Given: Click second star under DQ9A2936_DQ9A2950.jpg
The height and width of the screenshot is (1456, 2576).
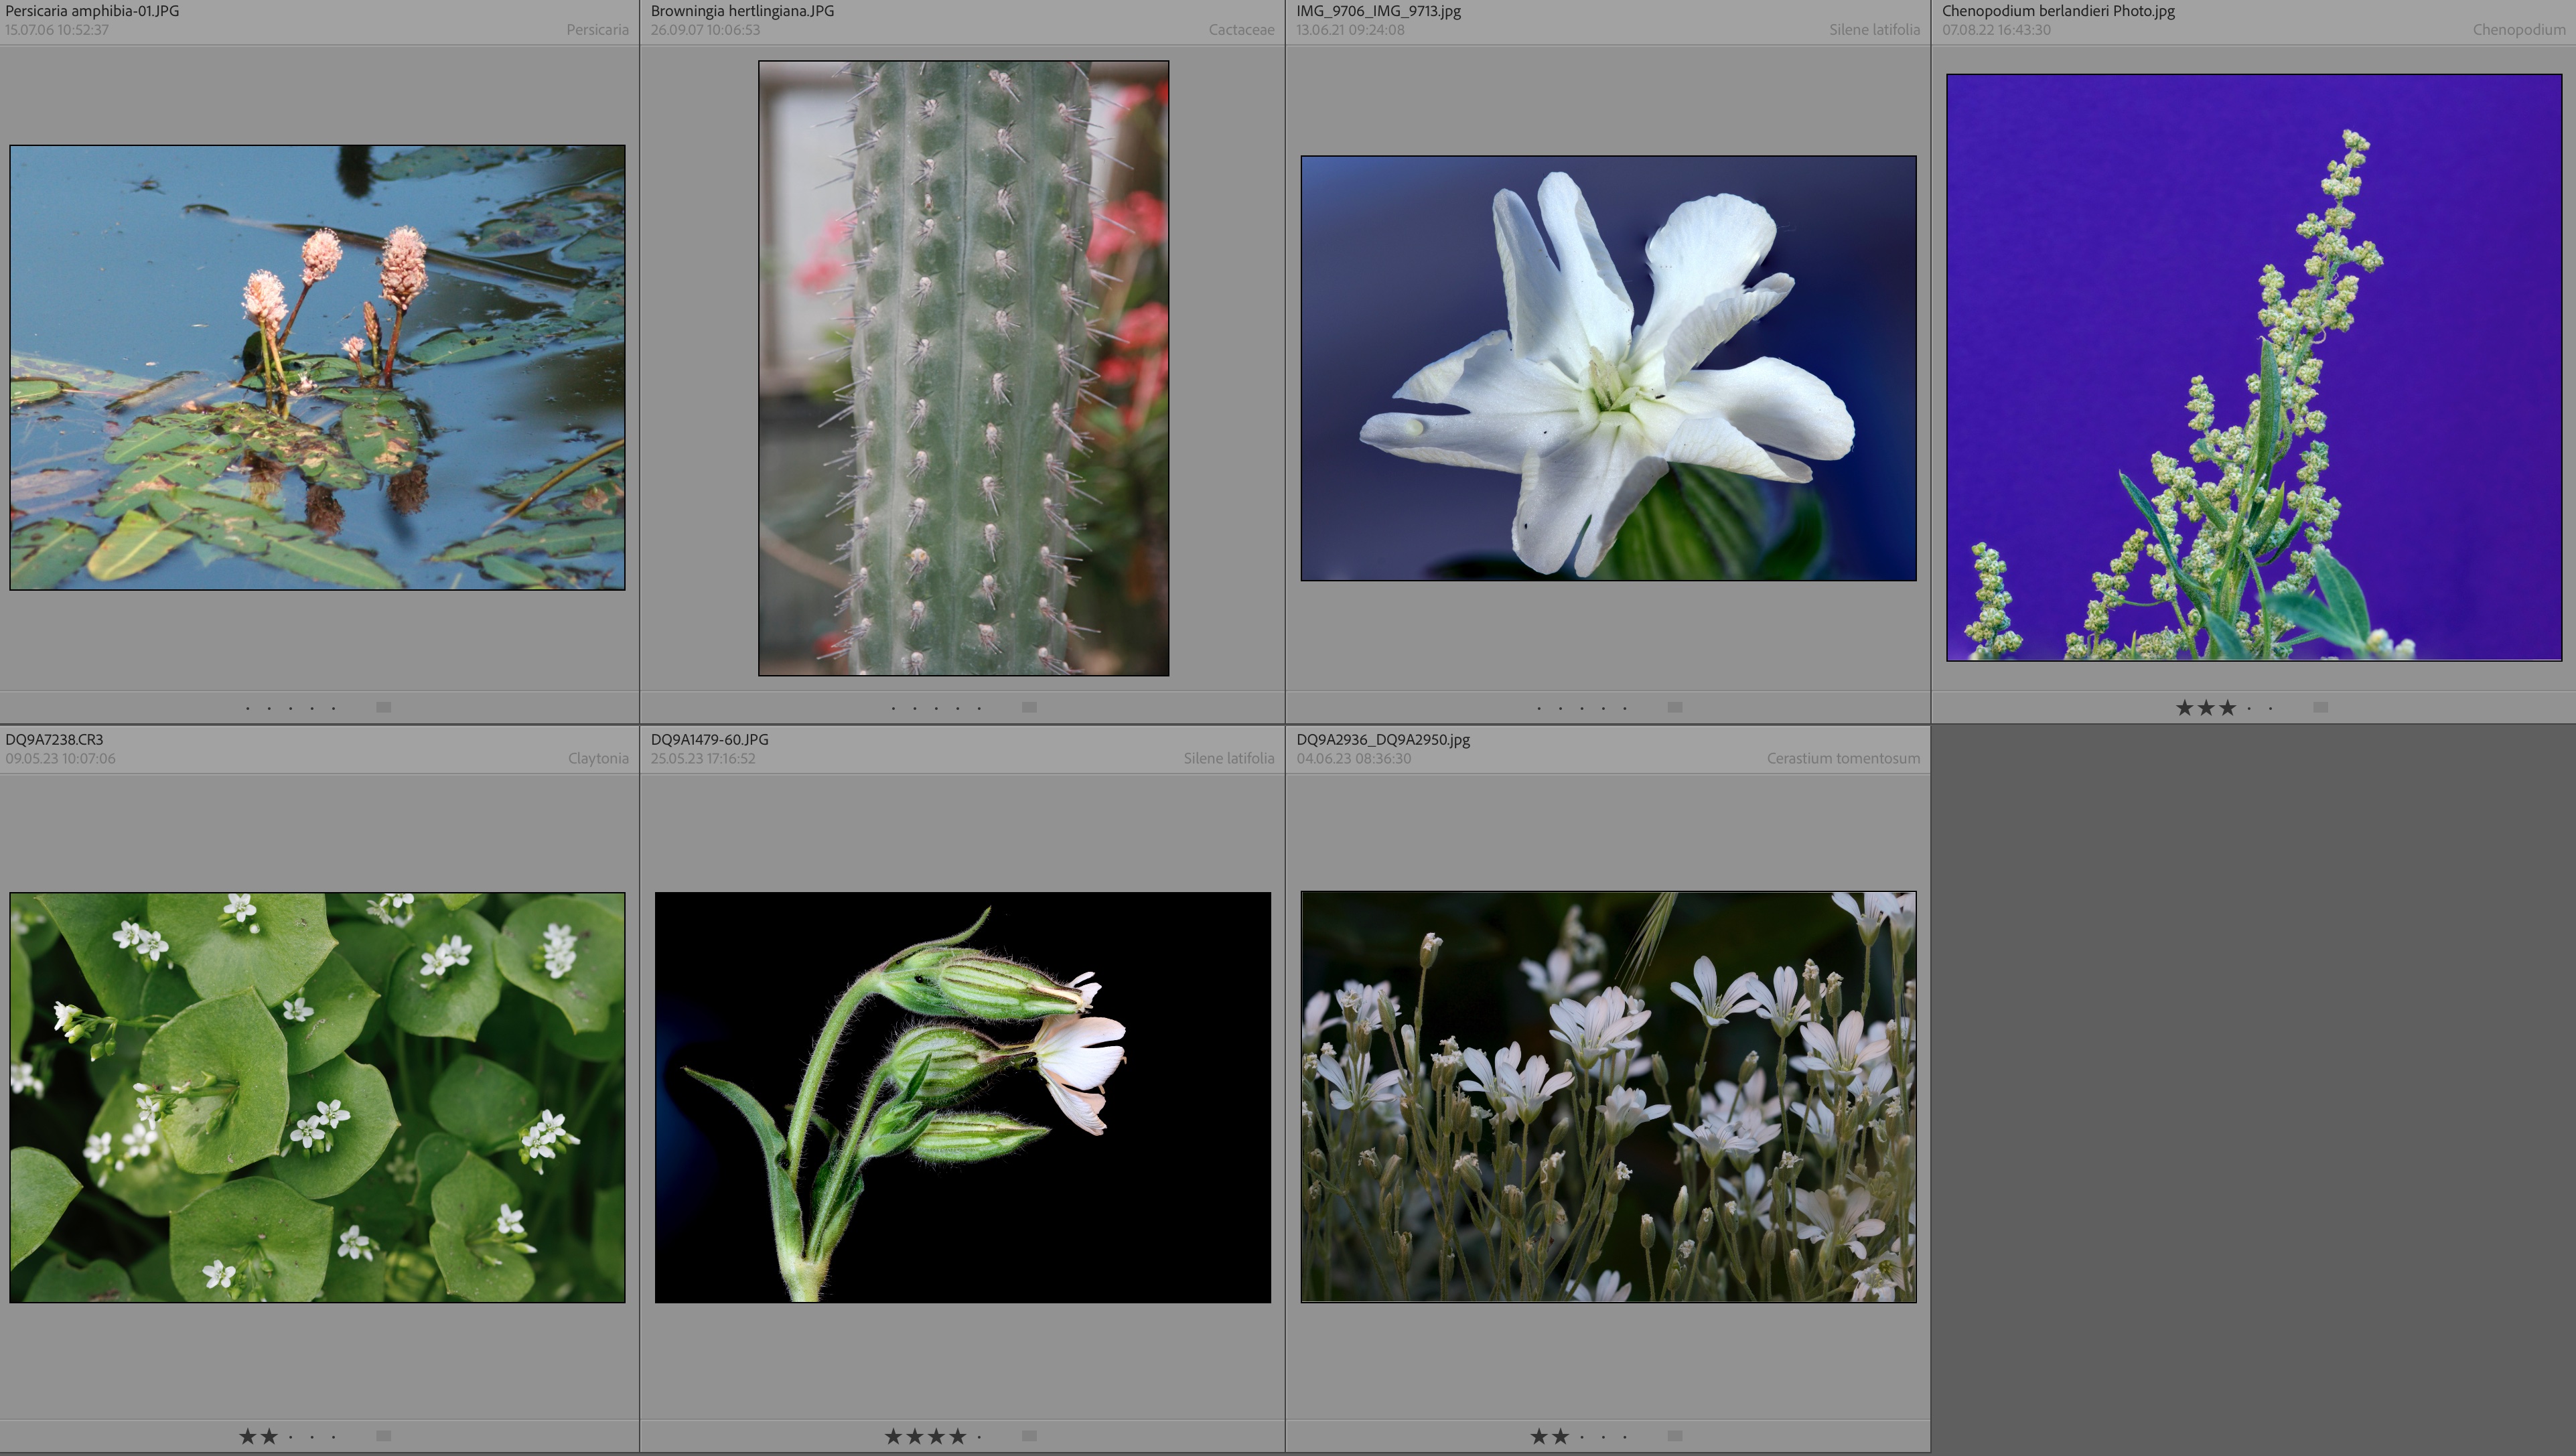Looking at the screenshot, I should pos(1560,1436).
